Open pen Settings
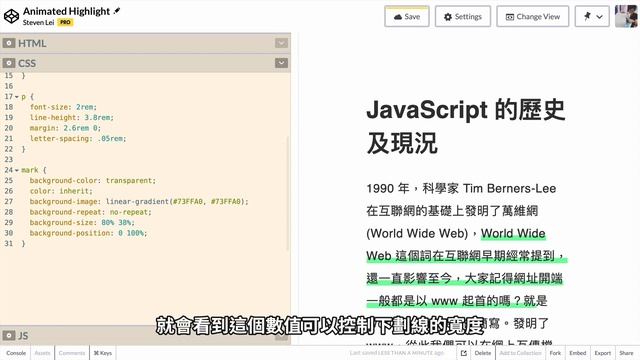The height and width of the screenshot is (360, 640). [x=463, y=17]
